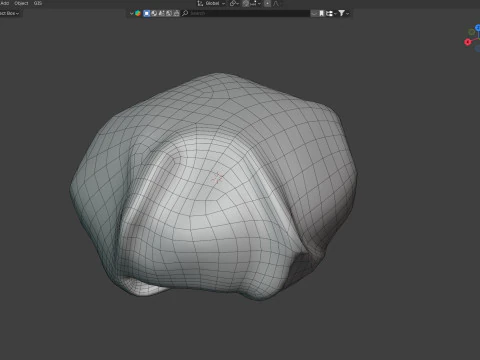480x360 pixels.
Task: Expand the small chevron before the colorful logo
Action: pos(131,13)
